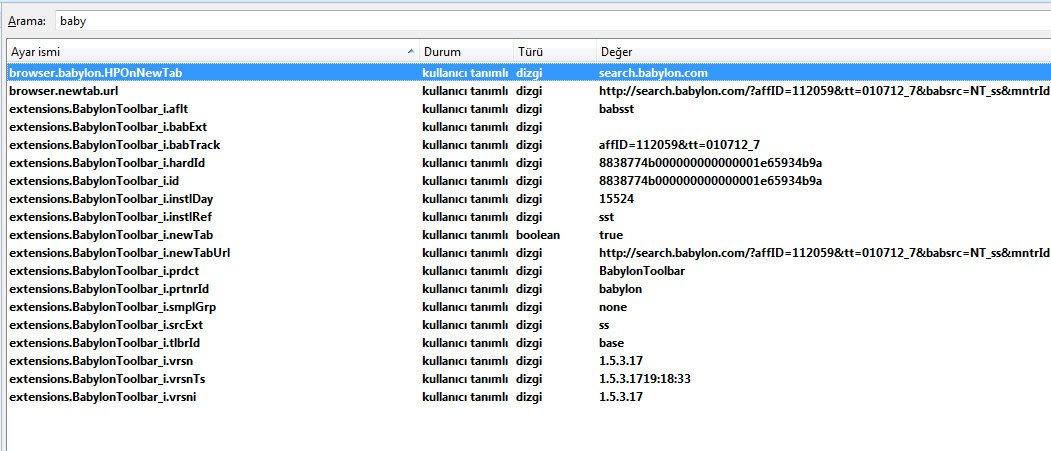Screen dimensions: 1051x451
Task: Select extensions.BabylonToolbar_i.srcExt preference
Action: click(528, 326)
